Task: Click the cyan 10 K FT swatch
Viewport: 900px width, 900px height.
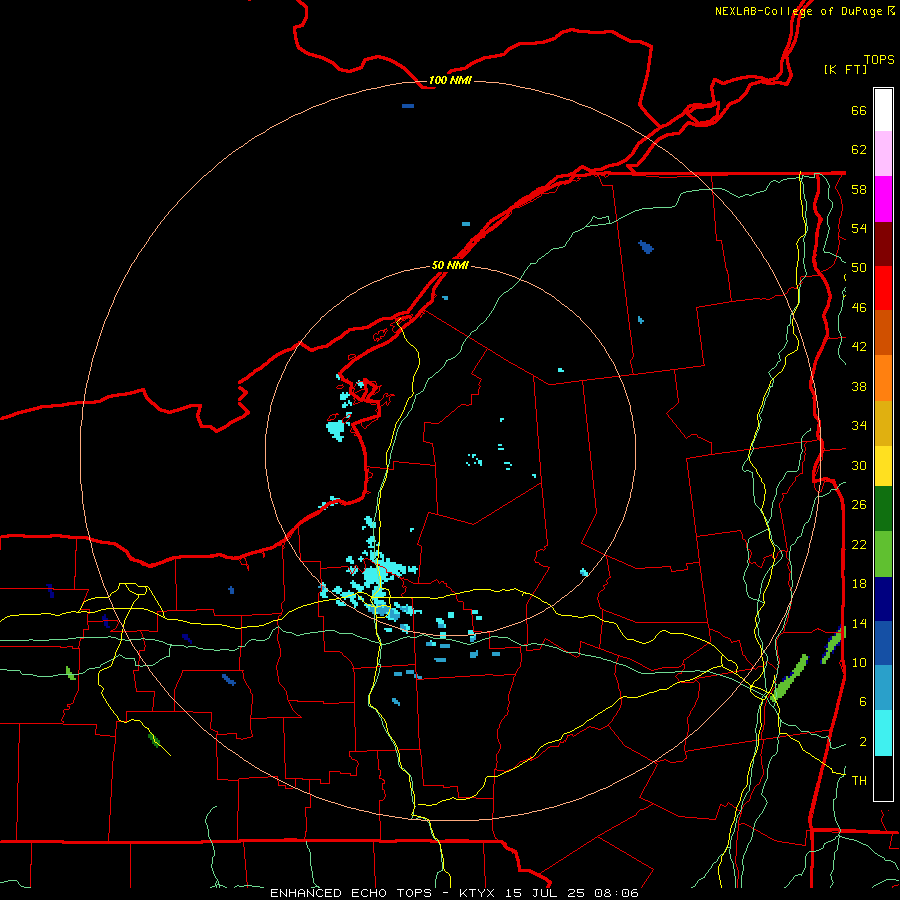Action: [883, 733]
